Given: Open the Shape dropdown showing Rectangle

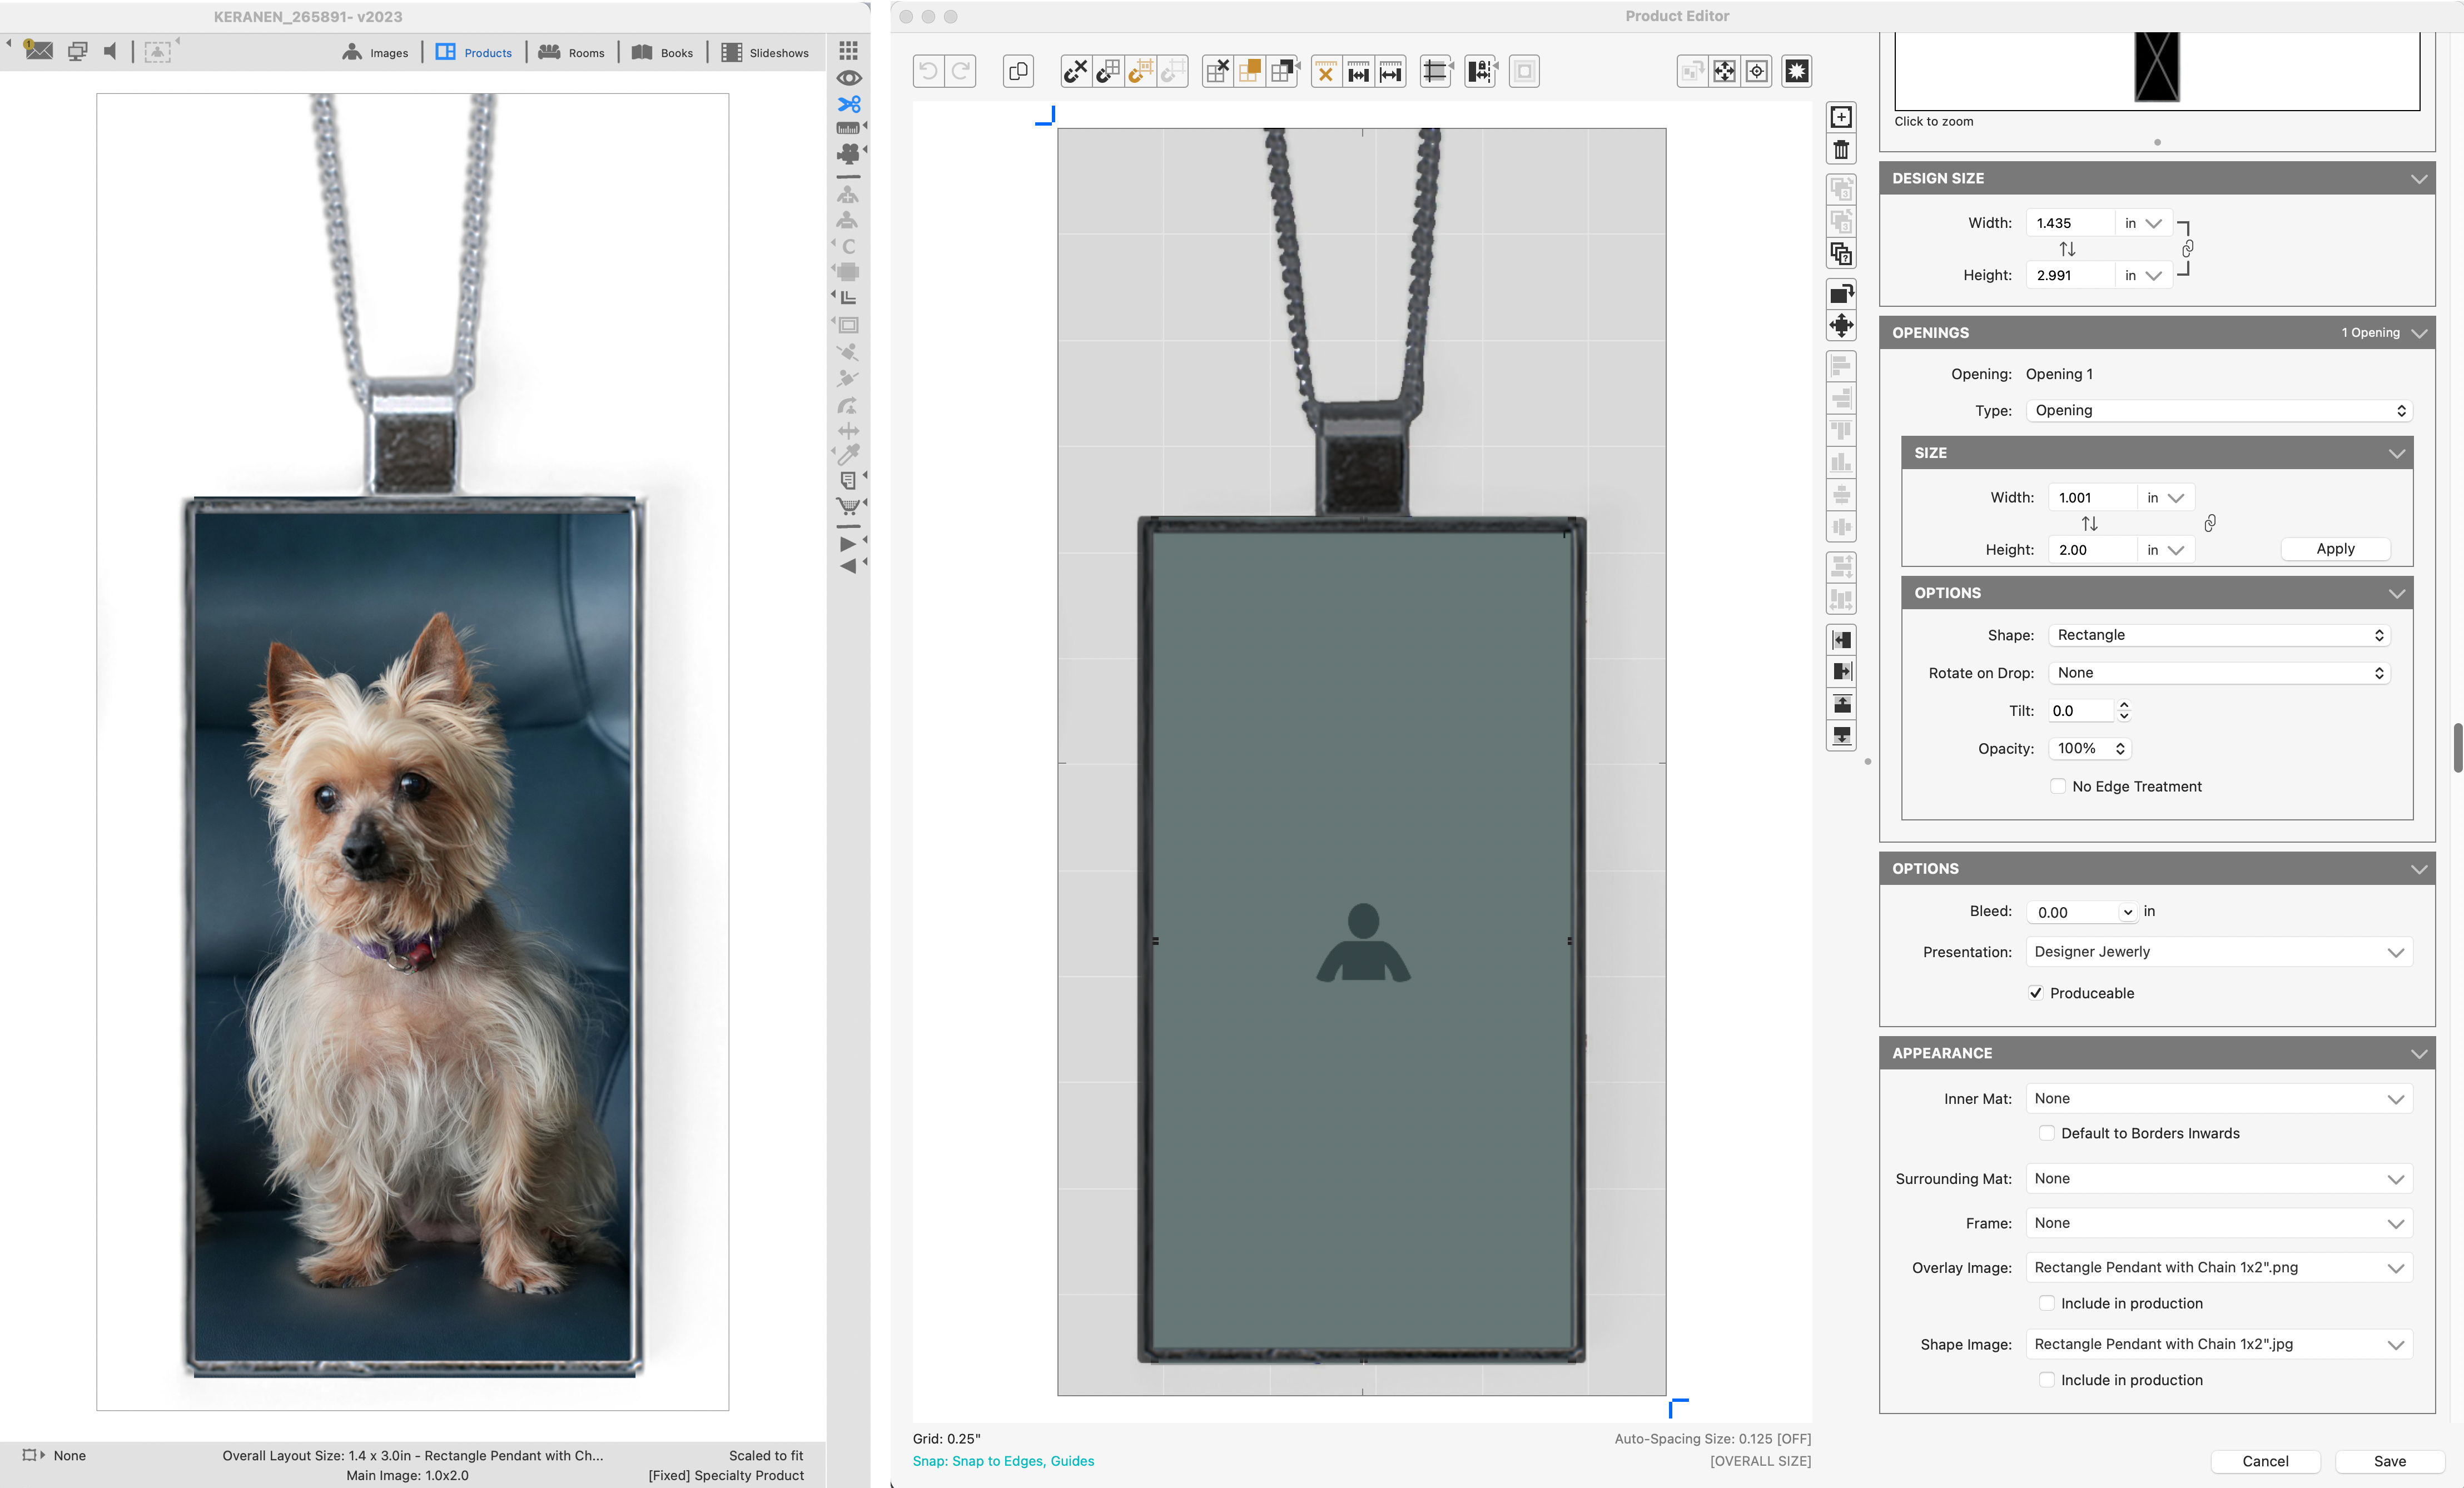Looking at the screenshot, I should point(2218,635).
